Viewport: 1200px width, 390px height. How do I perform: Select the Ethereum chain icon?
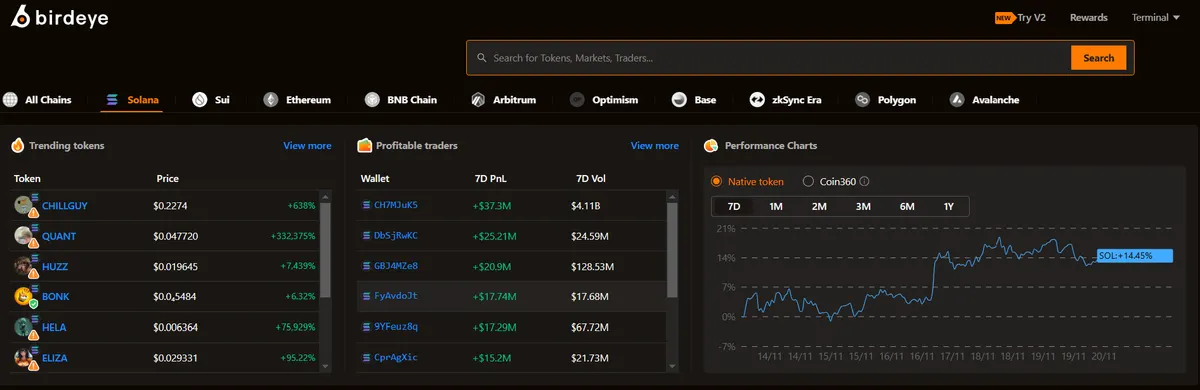pos(270,100)
